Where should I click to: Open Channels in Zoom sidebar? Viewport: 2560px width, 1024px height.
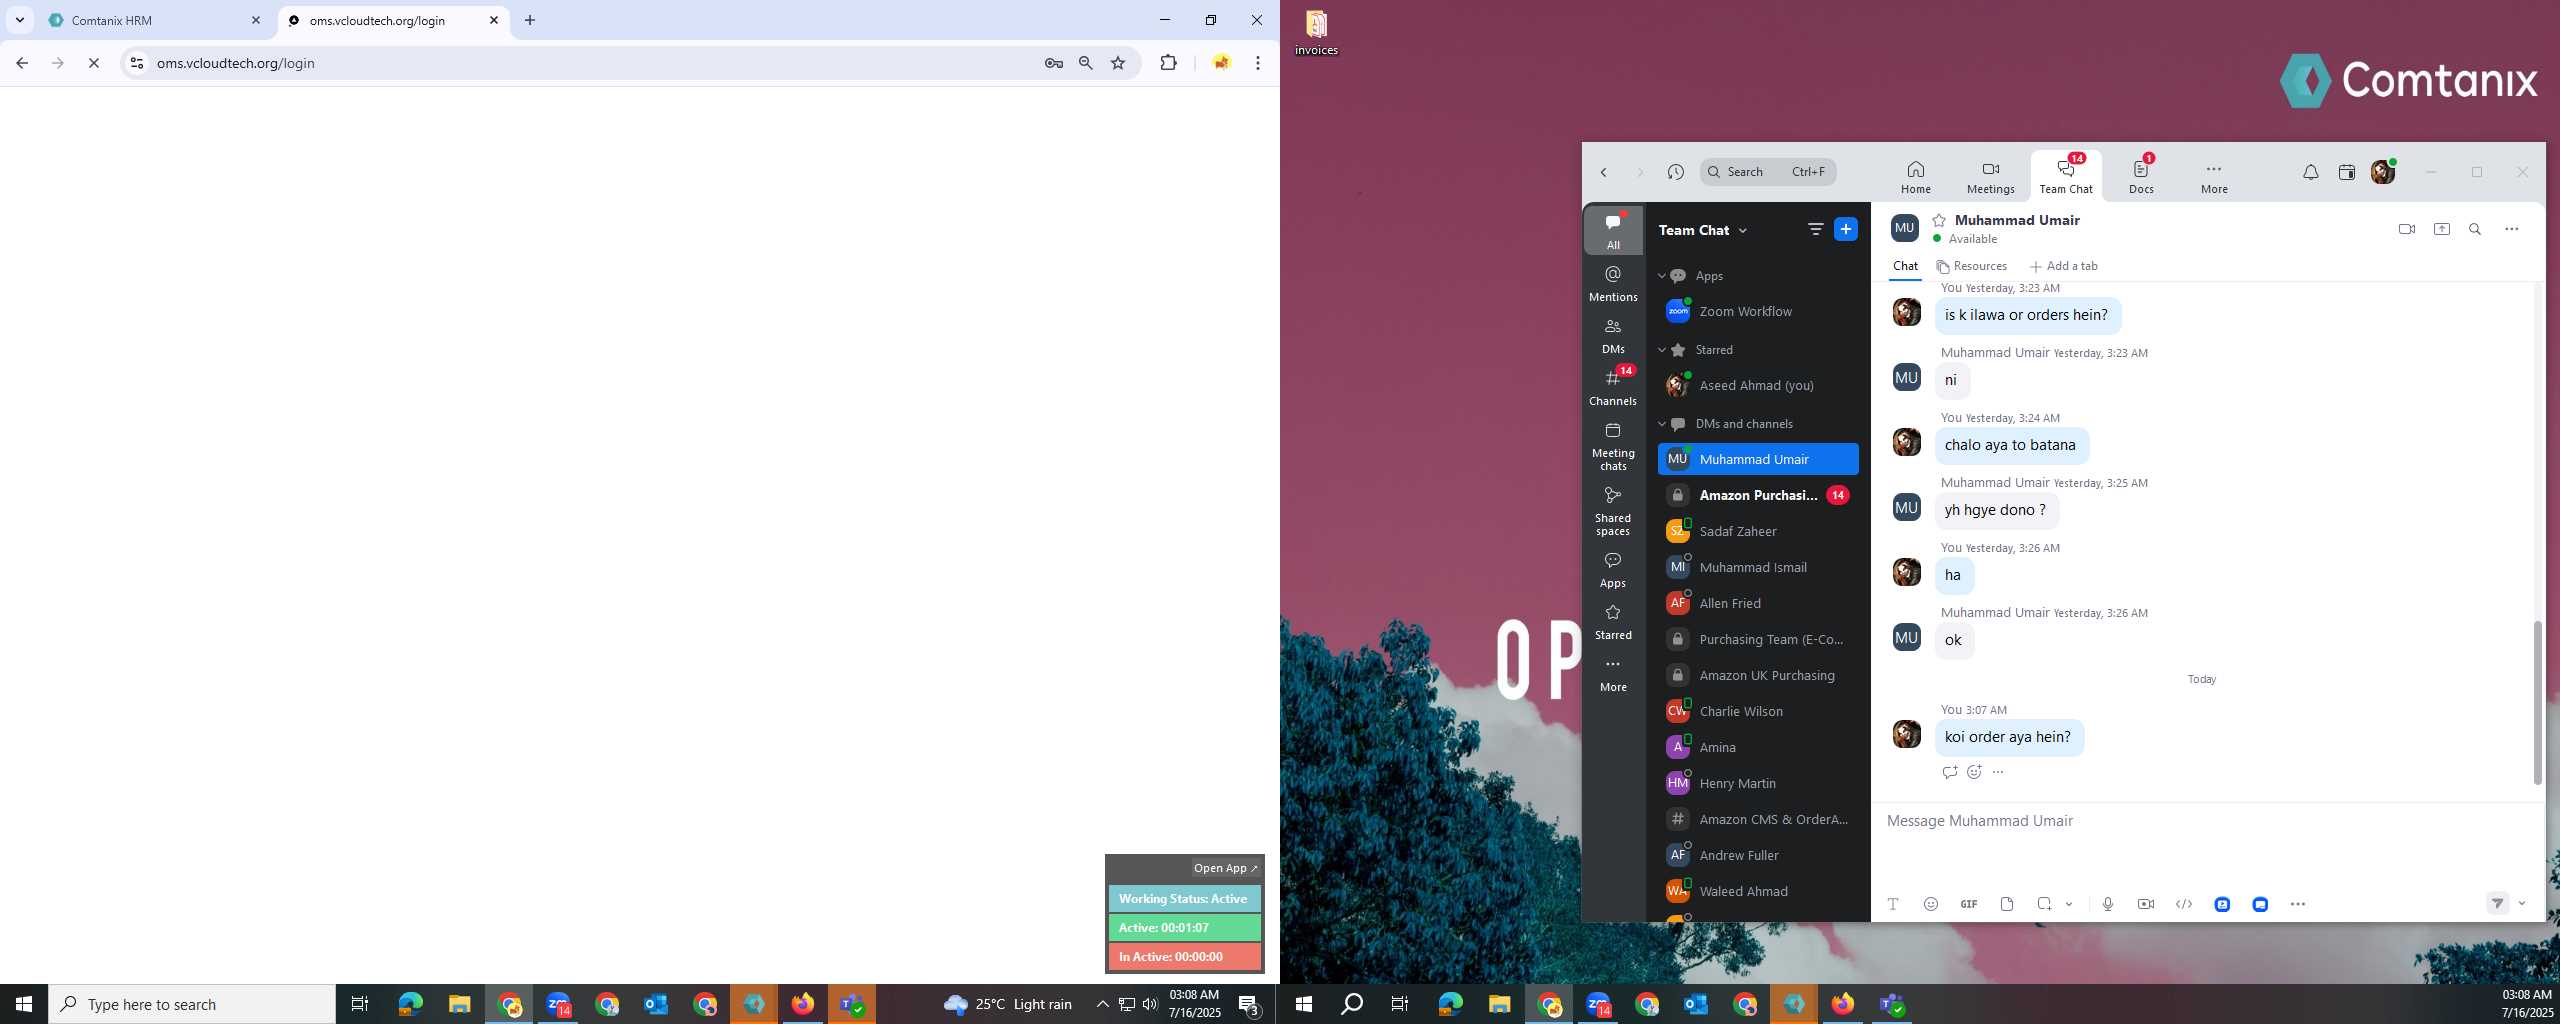(x=1613, y=387)
